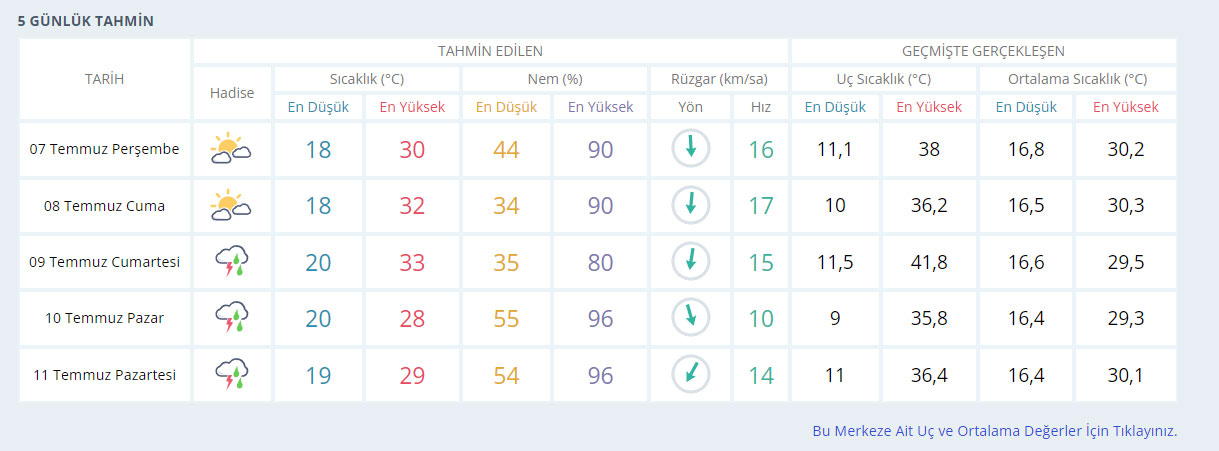1219x451 pixels.
Task: Click the thunderstorm icon for 11 Temmuz Pazartesi
Action: click(x=231, y=375)
